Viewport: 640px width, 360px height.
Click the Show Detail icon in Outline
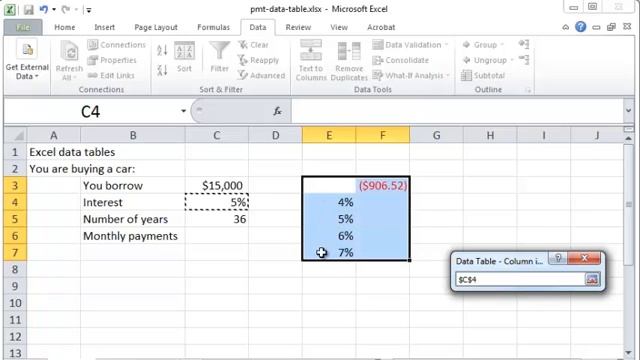click(524, 44)
